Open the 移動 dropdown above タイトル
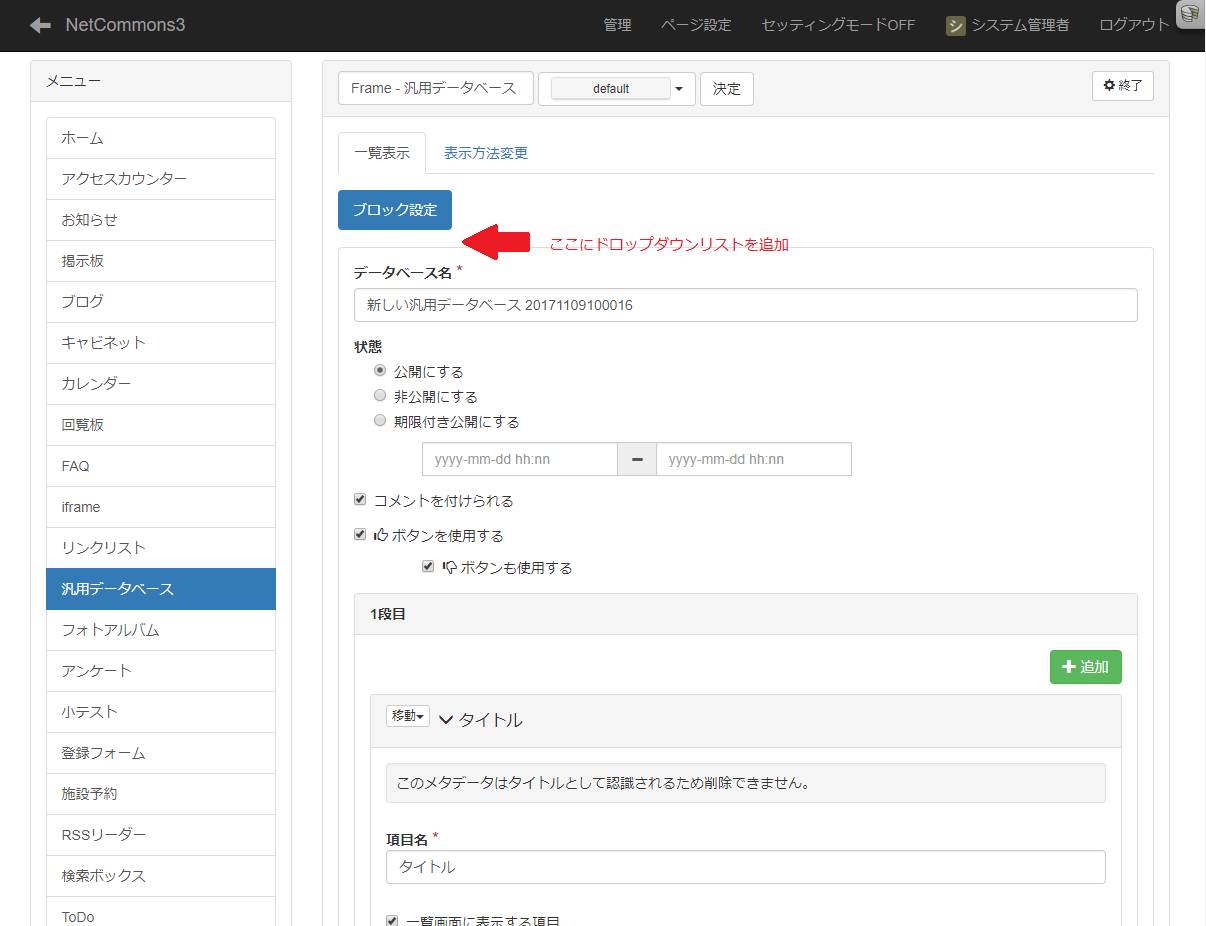Viewport: 1206px width, 926px height. (407, 716)
